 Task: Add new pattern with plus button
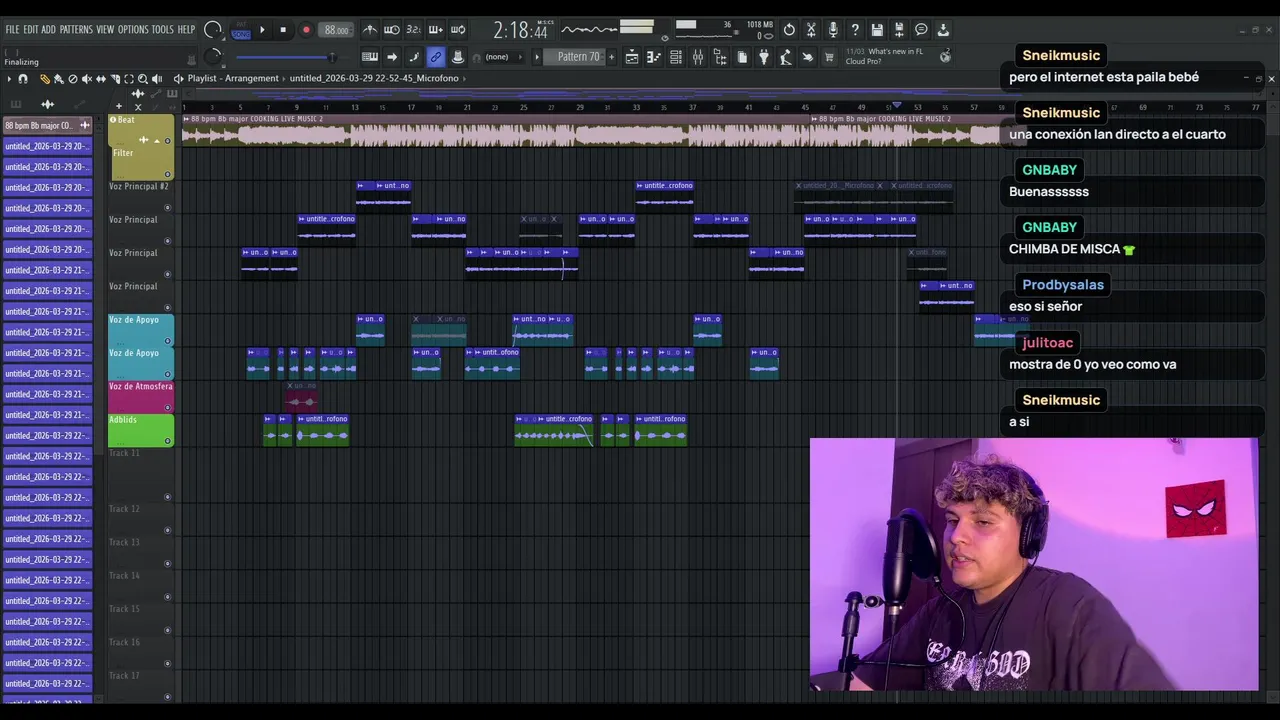tap(611, 57)
